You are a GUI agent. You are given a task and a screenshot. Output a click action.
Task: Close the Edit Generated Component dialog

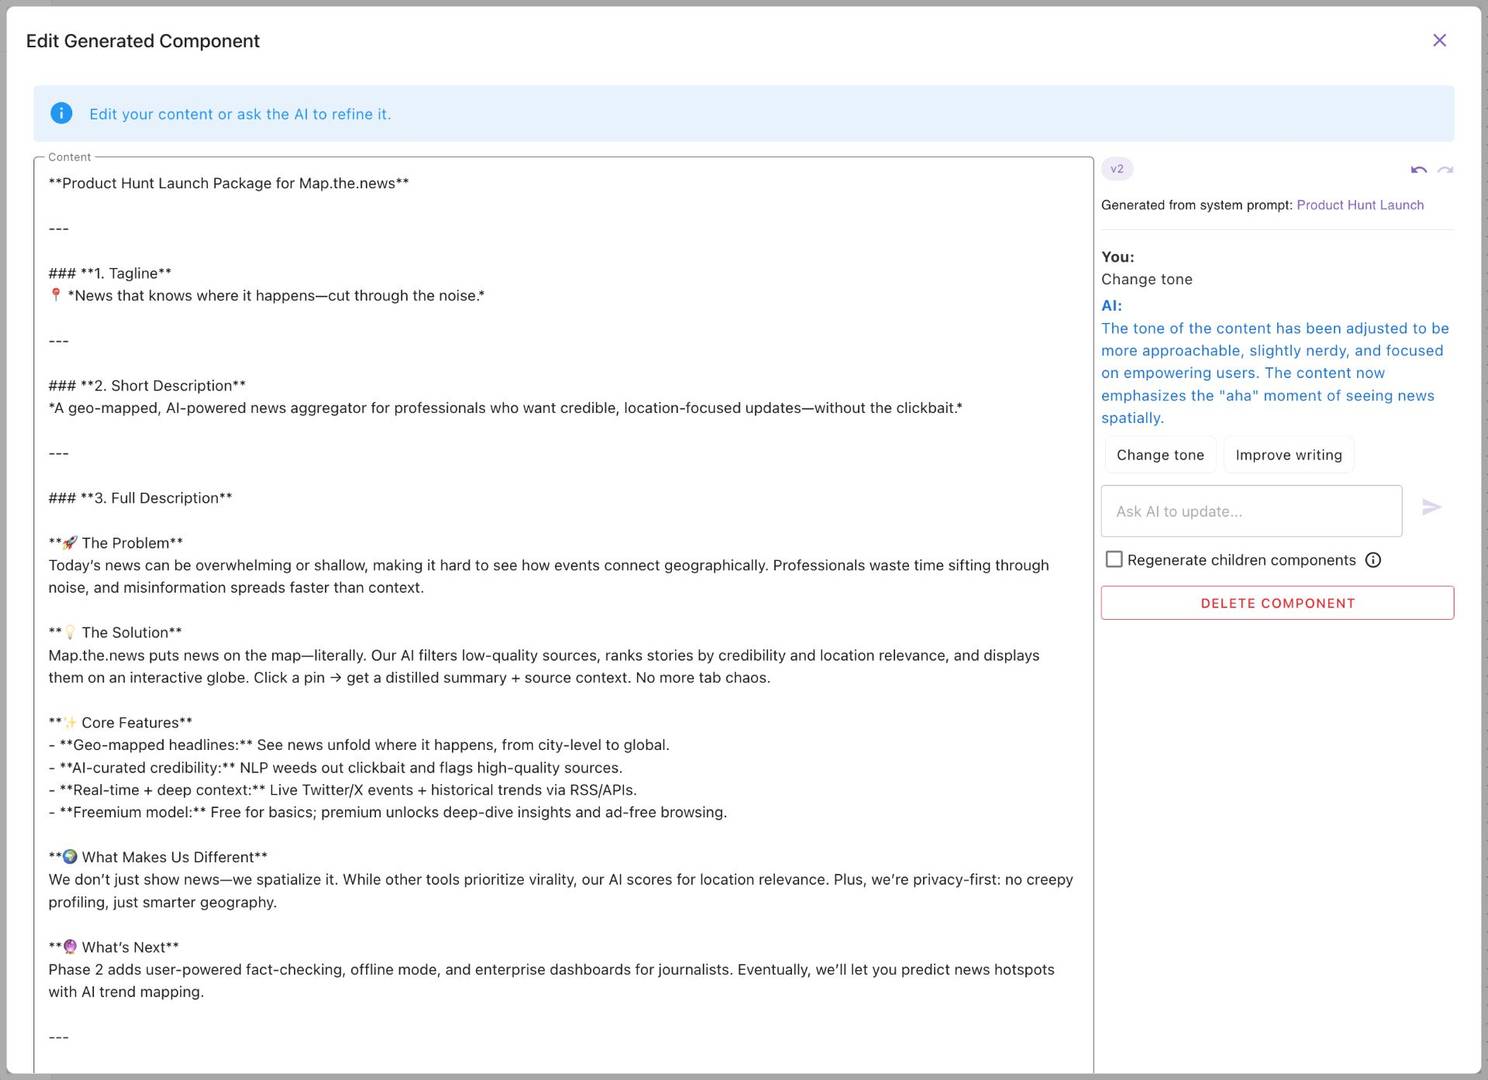[x=1439, y=40]
